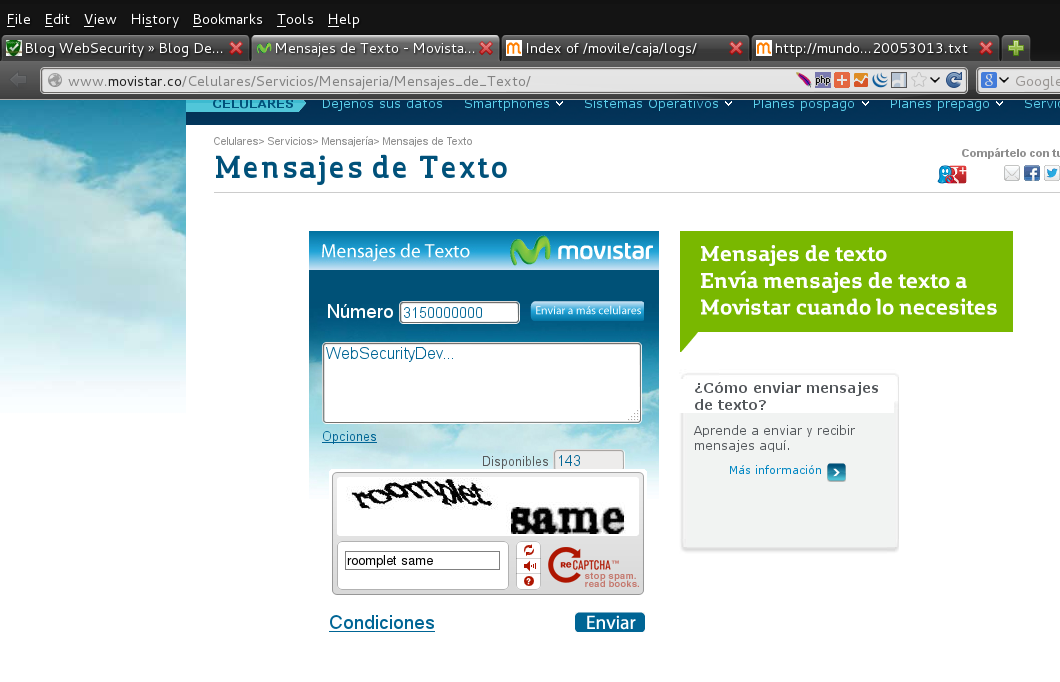Share the page via Google+ icon
The image size is (1060, 682).
tap(952, 174)
